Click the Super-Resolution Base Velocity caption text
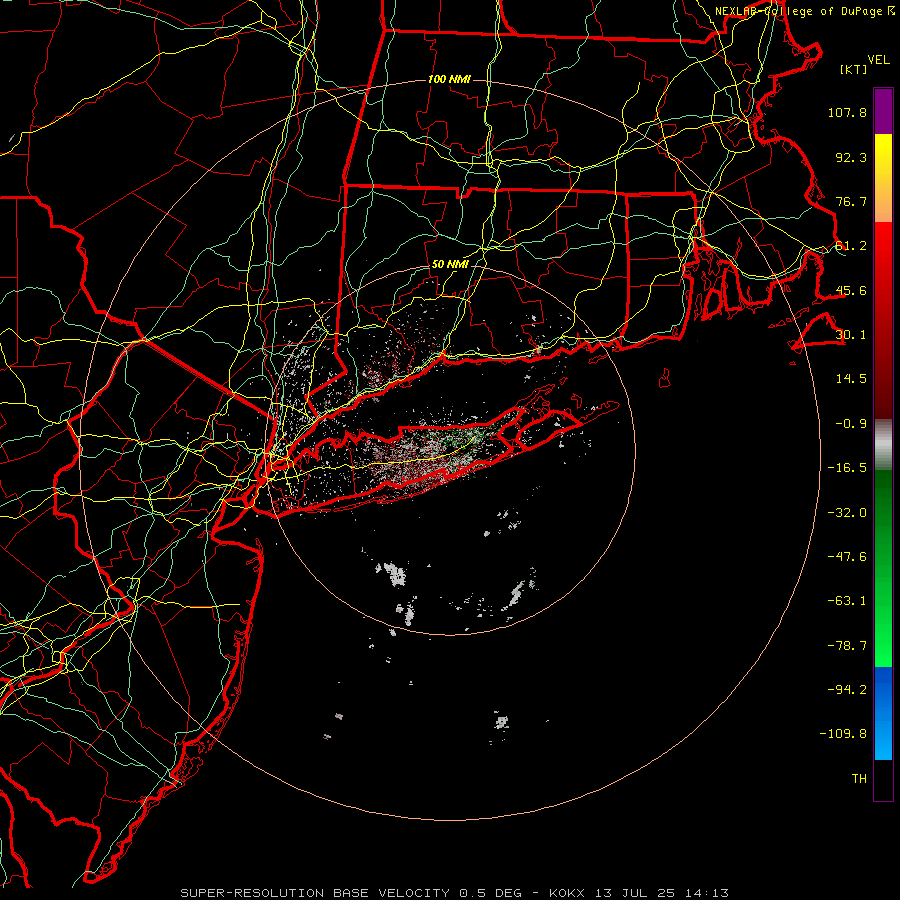This screenshot has height=900, width=900. (x=454, y=893)
